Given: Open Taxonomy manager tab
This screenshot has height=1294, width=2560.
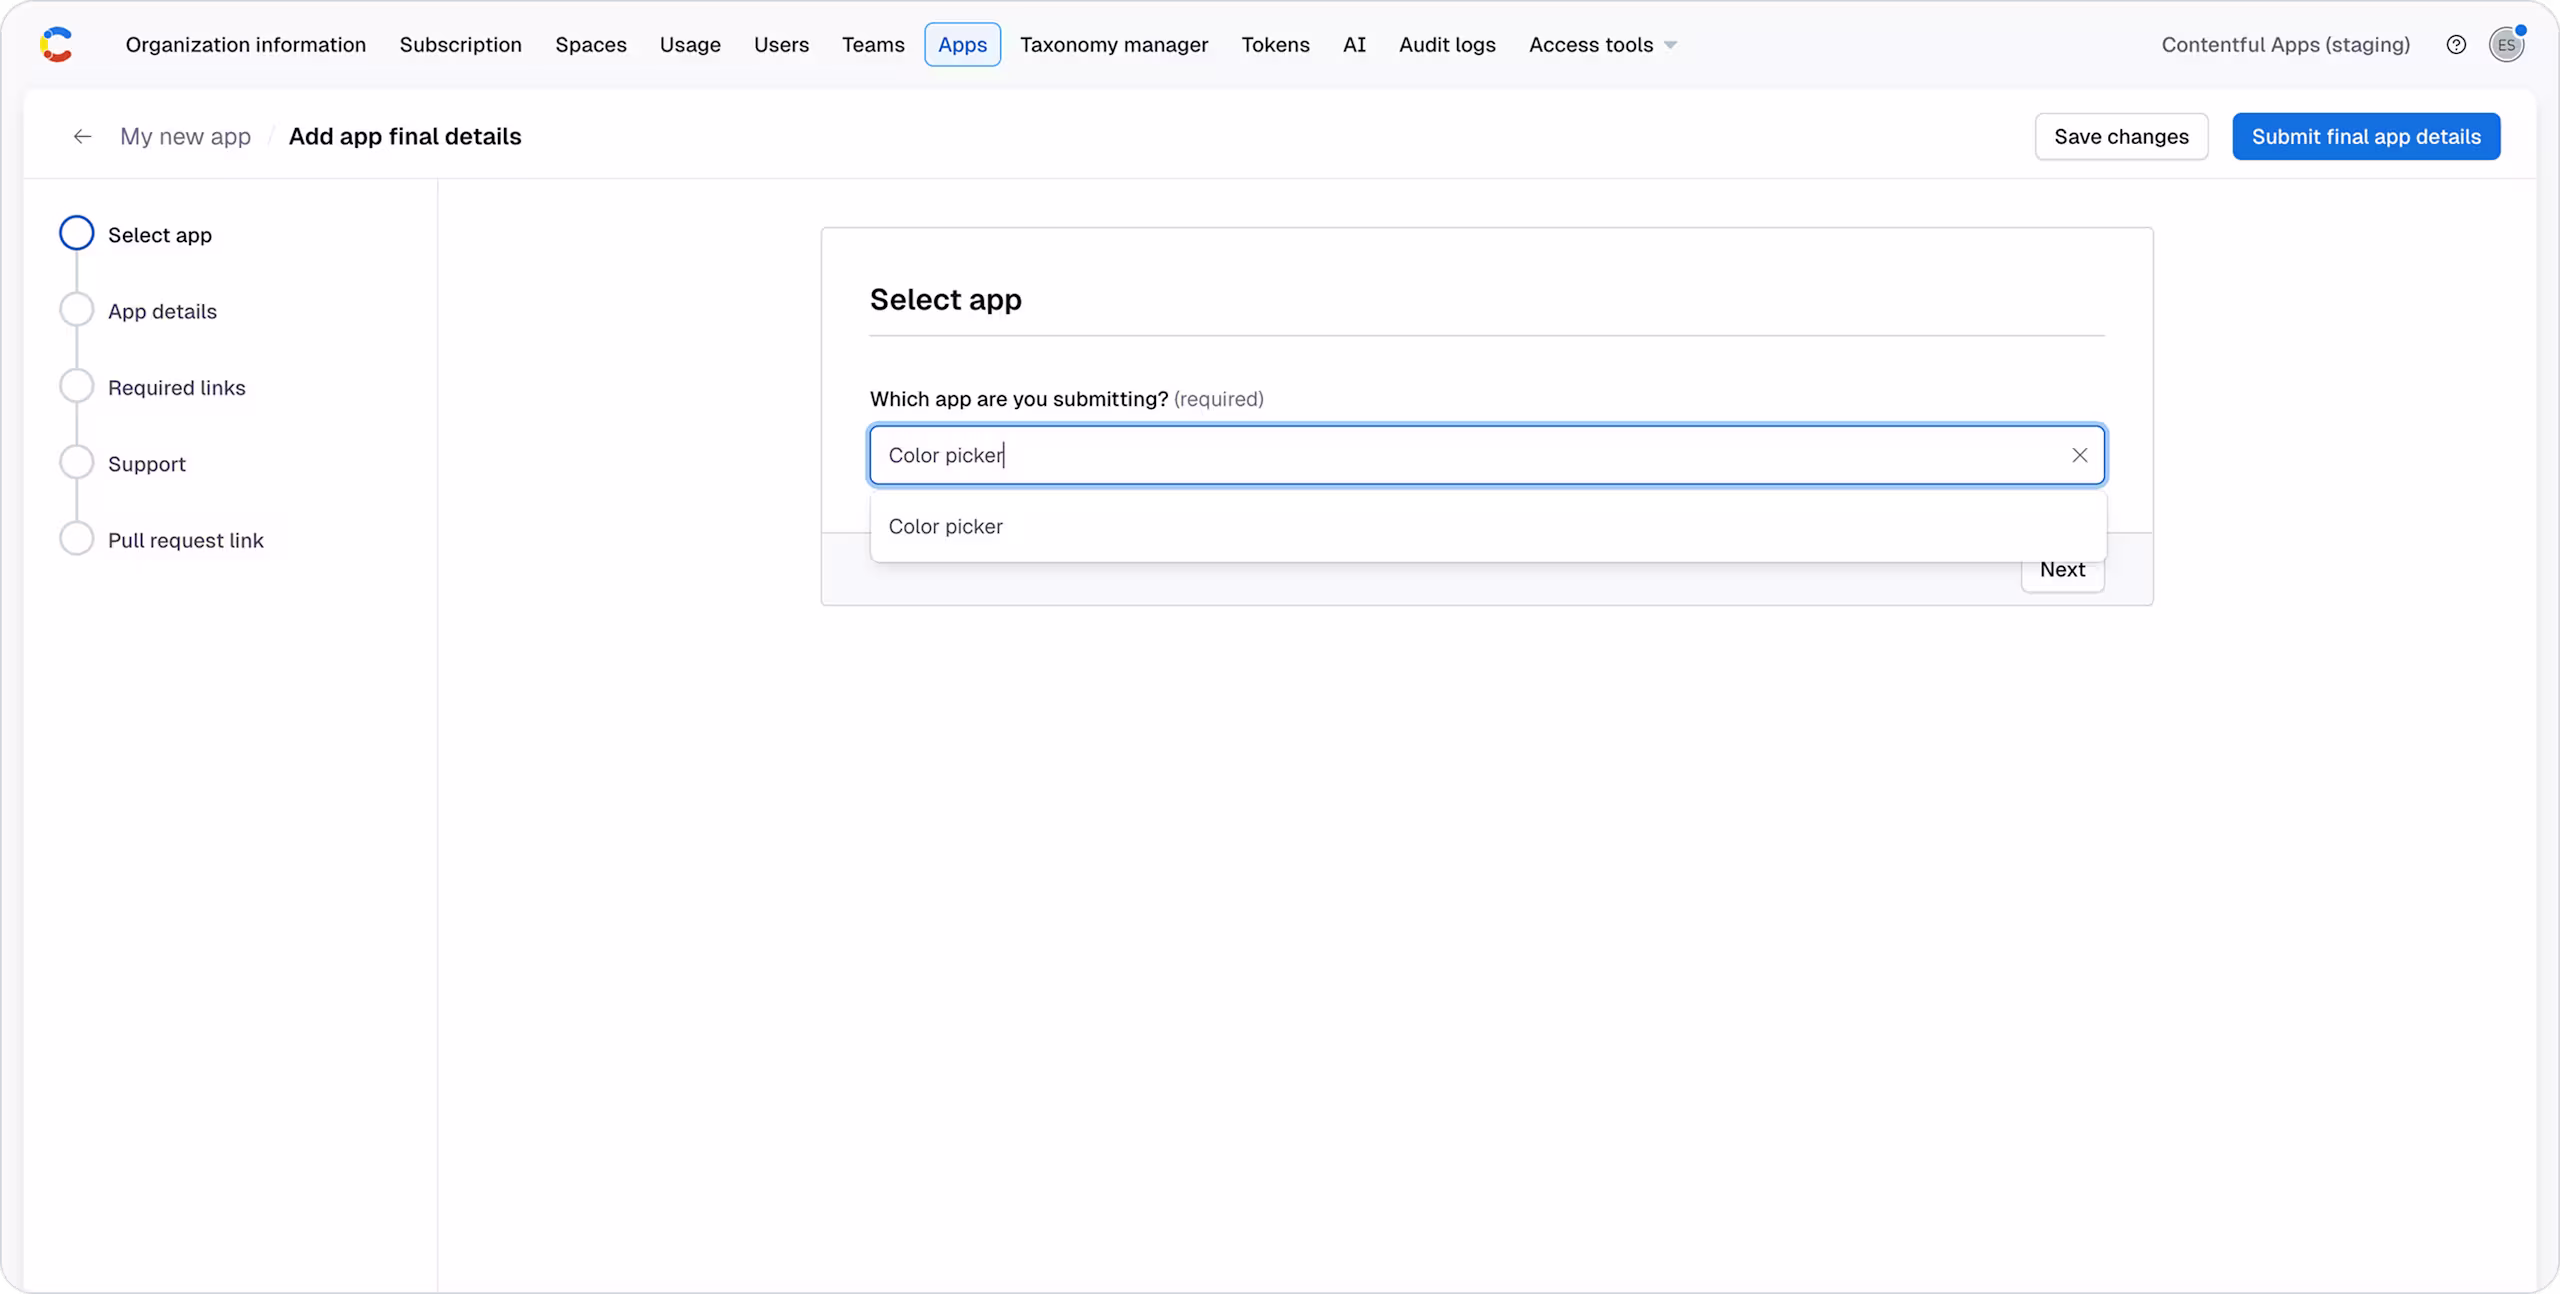Looking at the screenshot, I should pos(1114,45).
